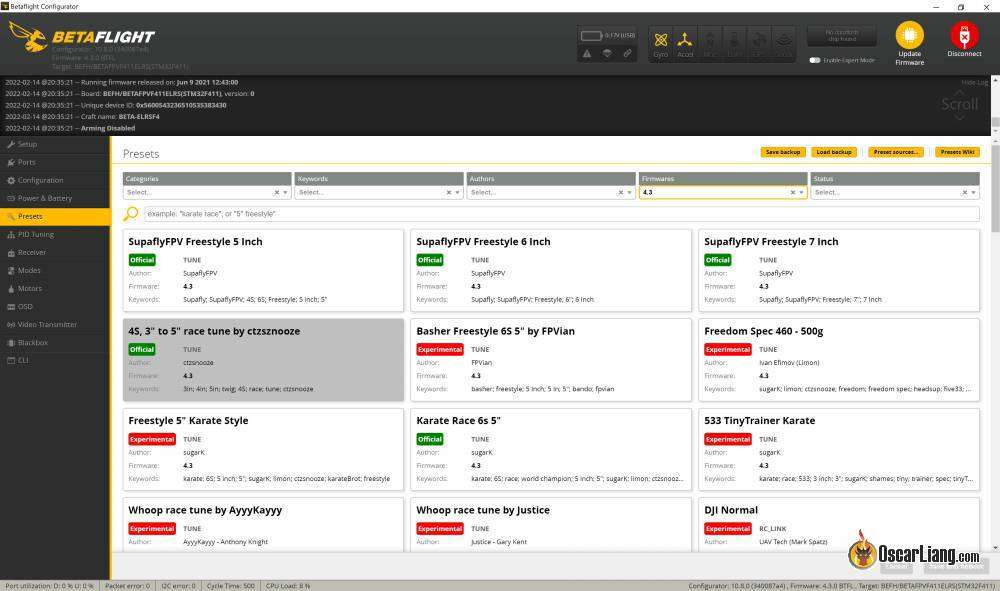Click the serial link status icon

pos(628,54)
